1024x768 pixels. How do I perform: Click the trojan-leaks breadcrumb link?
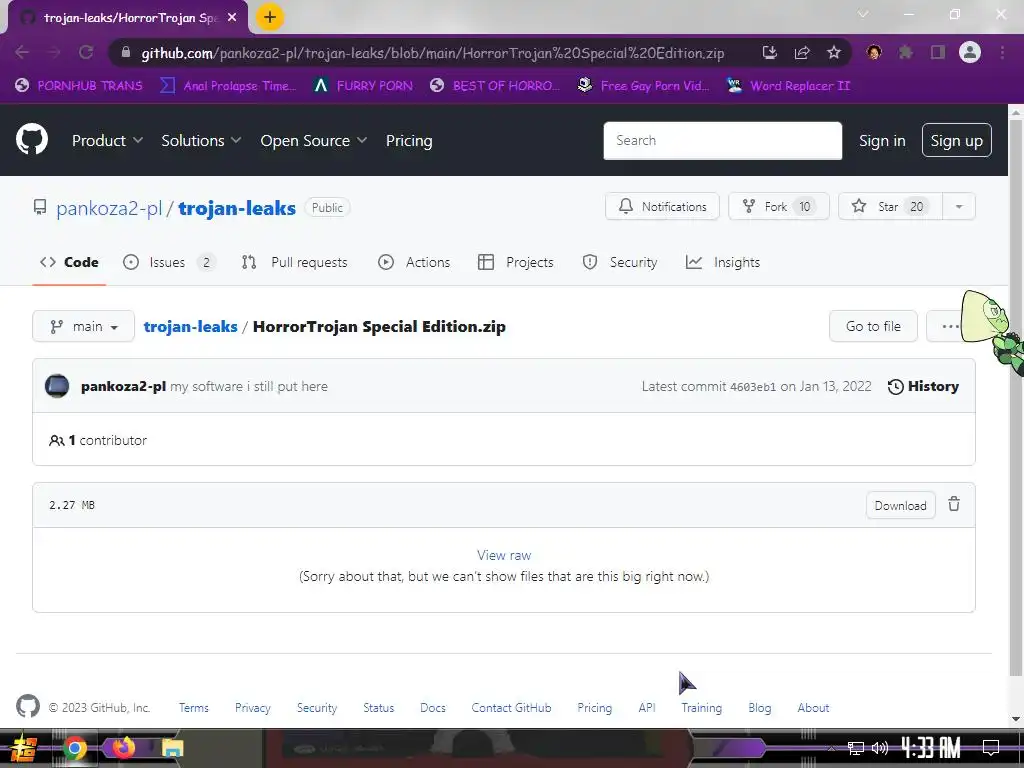coord(191,327)
